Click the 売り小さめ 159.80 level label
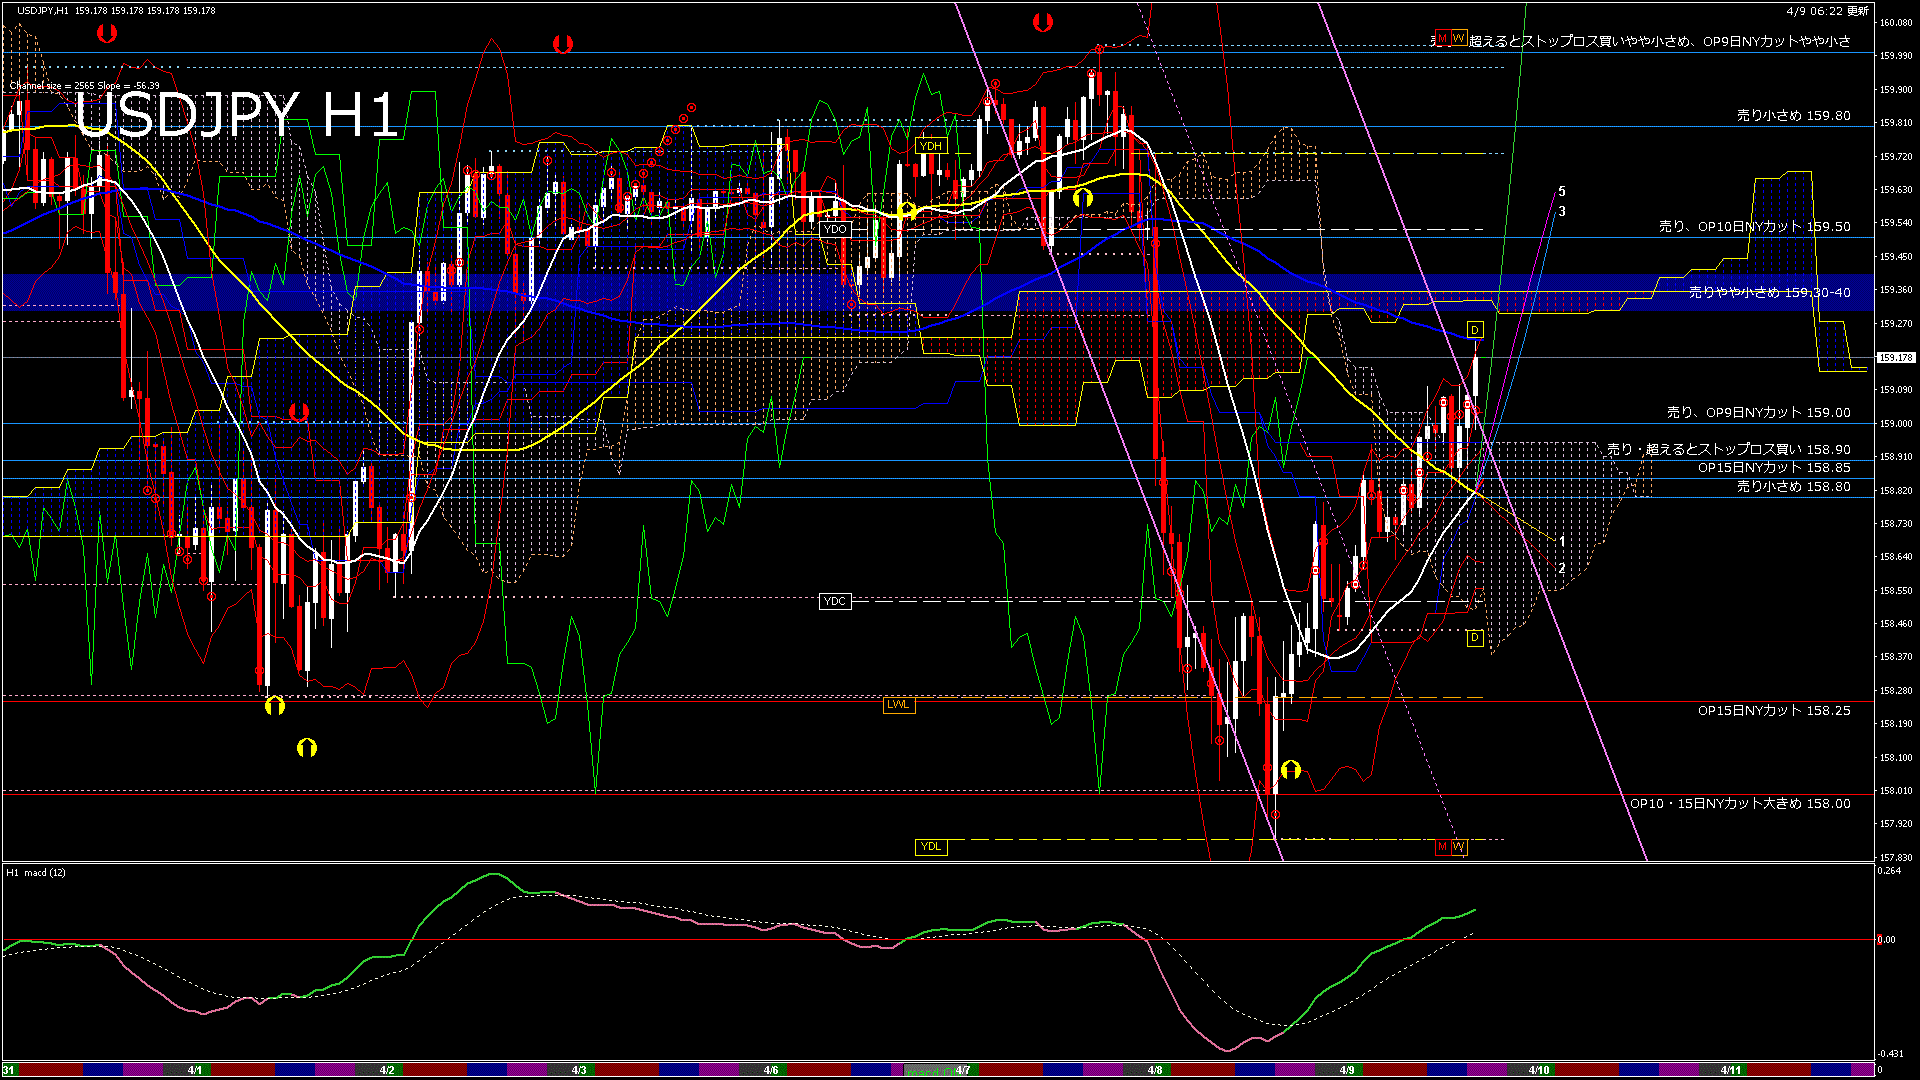This screenshot has width=1920, height=1080. (x=1793, y=116)
